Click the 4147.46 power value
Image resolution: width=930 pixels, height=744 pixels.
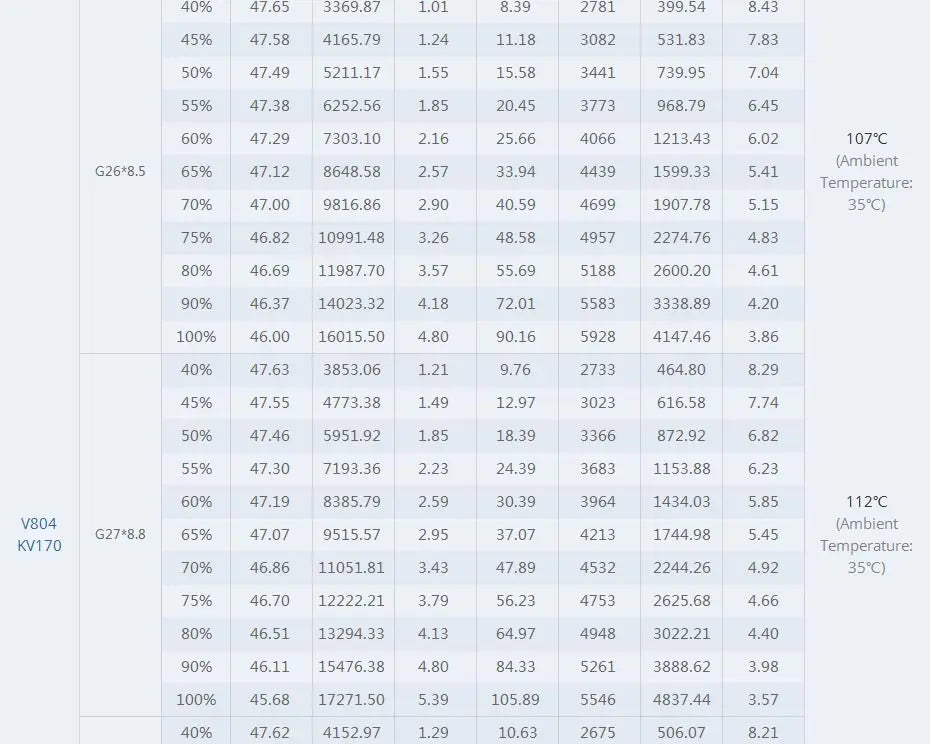(681, 337)
